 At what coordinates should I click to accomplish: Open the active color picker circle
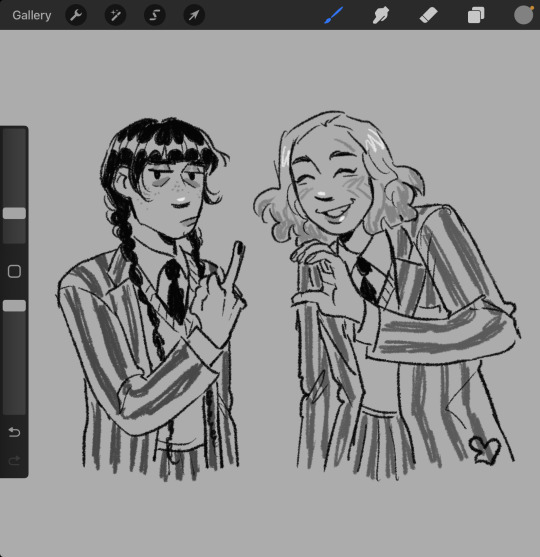pyautogui.click(x=523, y=15)
